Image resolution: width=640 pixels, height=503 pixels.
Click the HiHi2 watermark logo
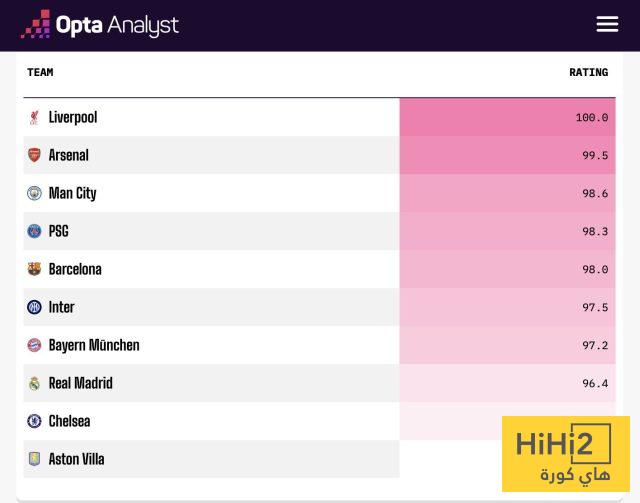coord(565,454)
